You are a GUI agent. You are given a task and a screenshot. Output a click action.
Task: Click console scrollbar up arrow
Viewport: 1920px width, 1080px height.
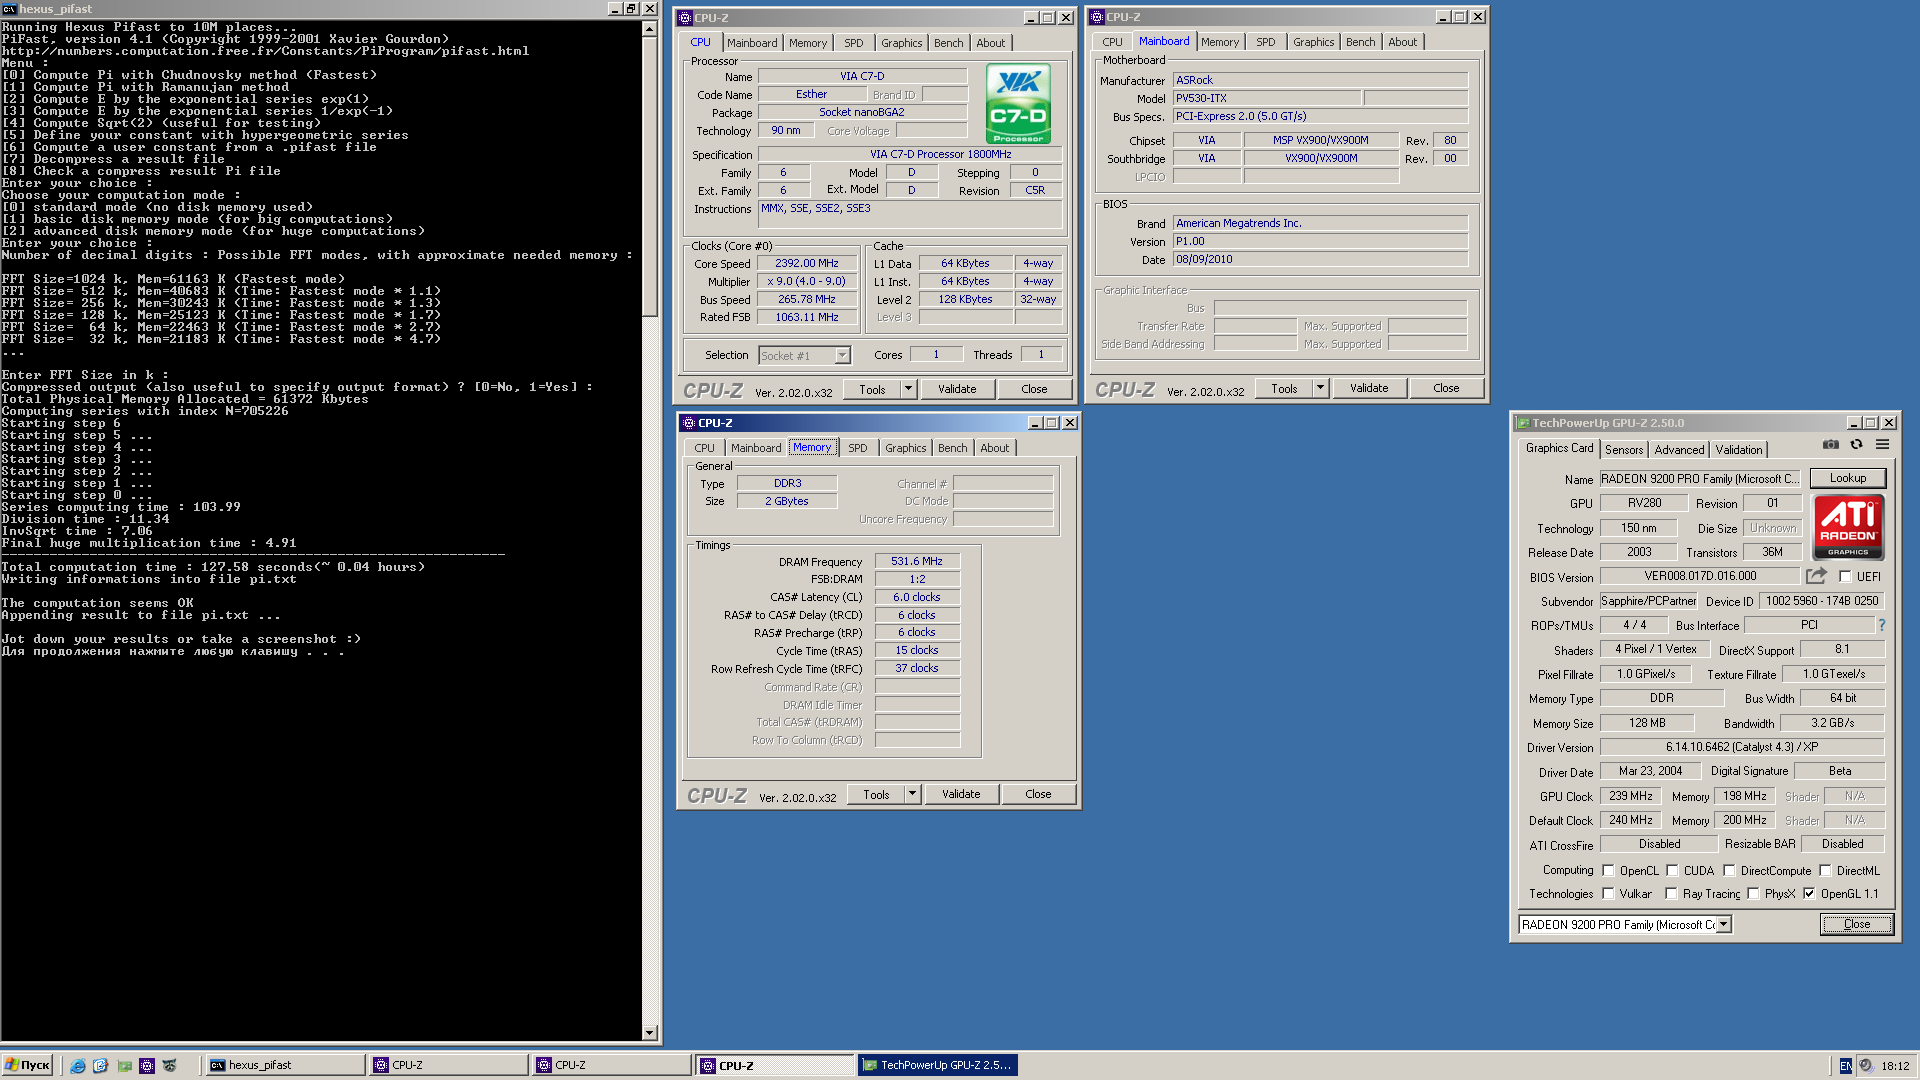[650, 29]
